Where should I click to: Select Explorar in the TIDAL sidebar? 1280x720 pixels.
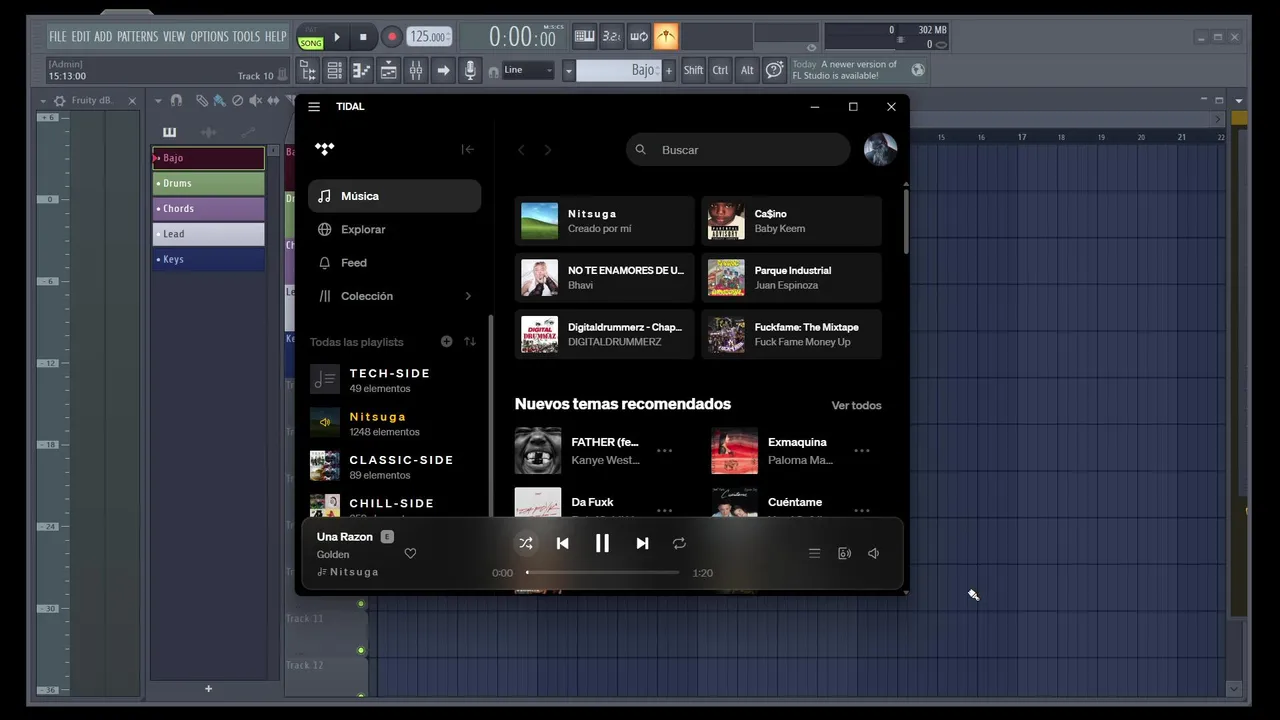pyautogui.click(x=395, y=229)
